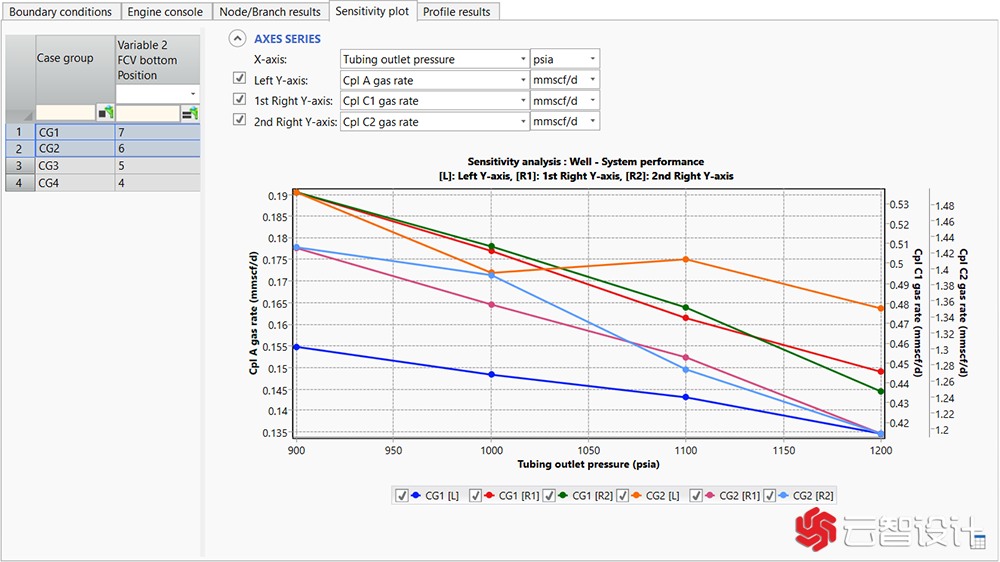Click row header number 1

click(x=20, y=132)
